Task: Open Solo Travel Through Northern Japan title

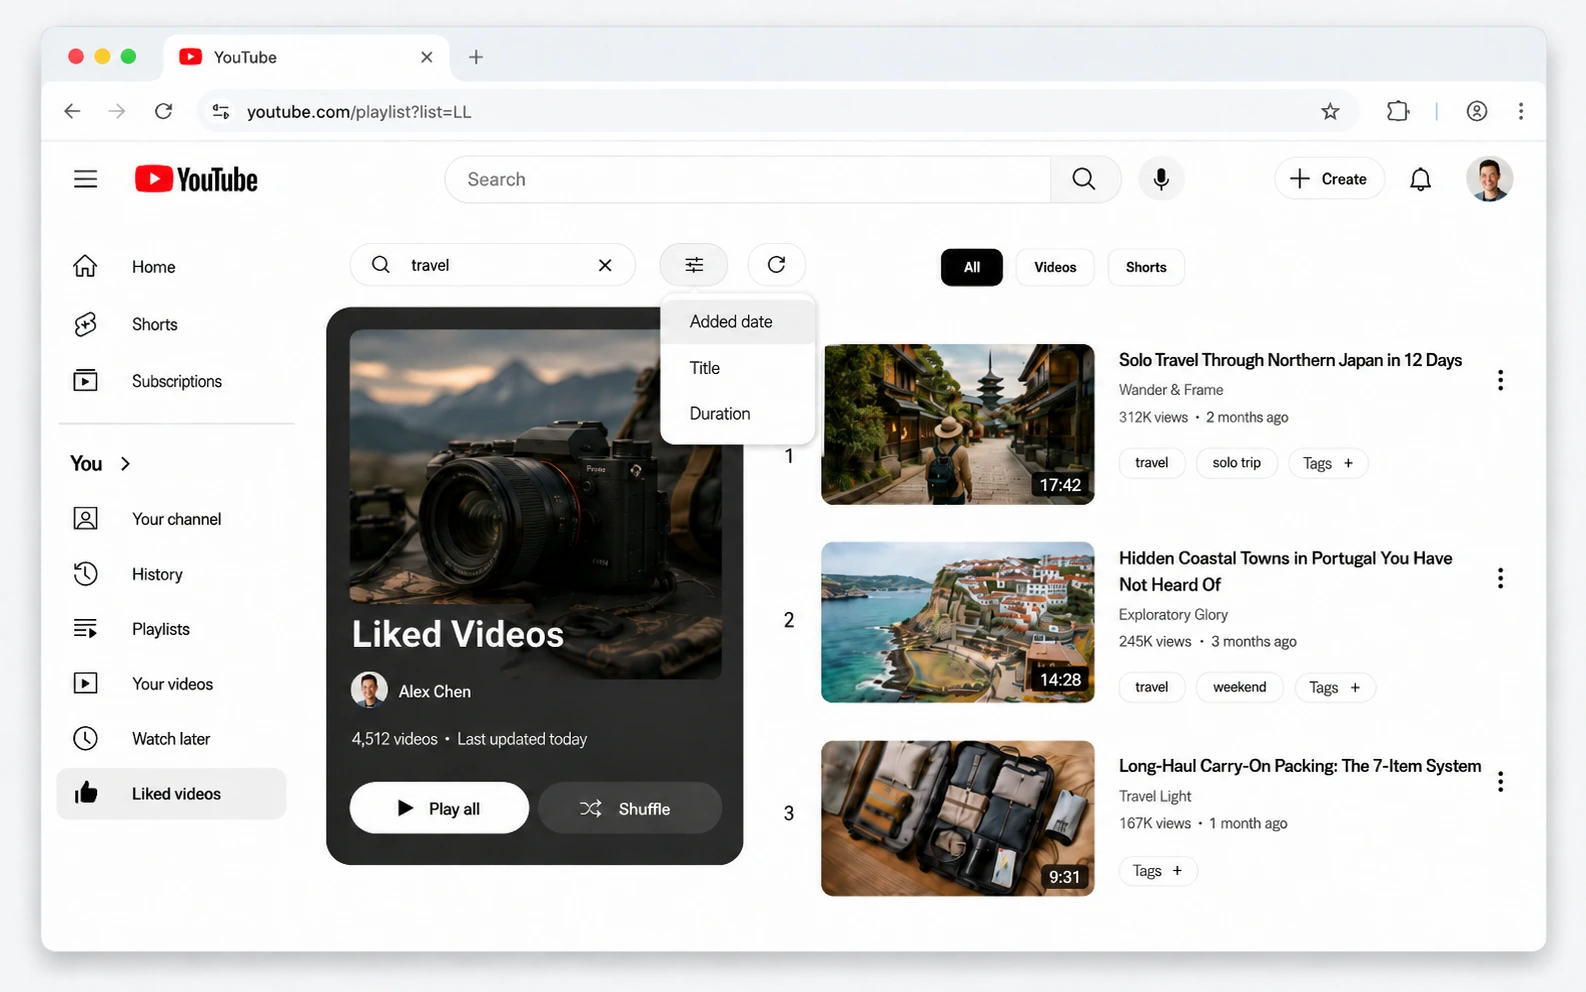Action: tap(1290, 360)
